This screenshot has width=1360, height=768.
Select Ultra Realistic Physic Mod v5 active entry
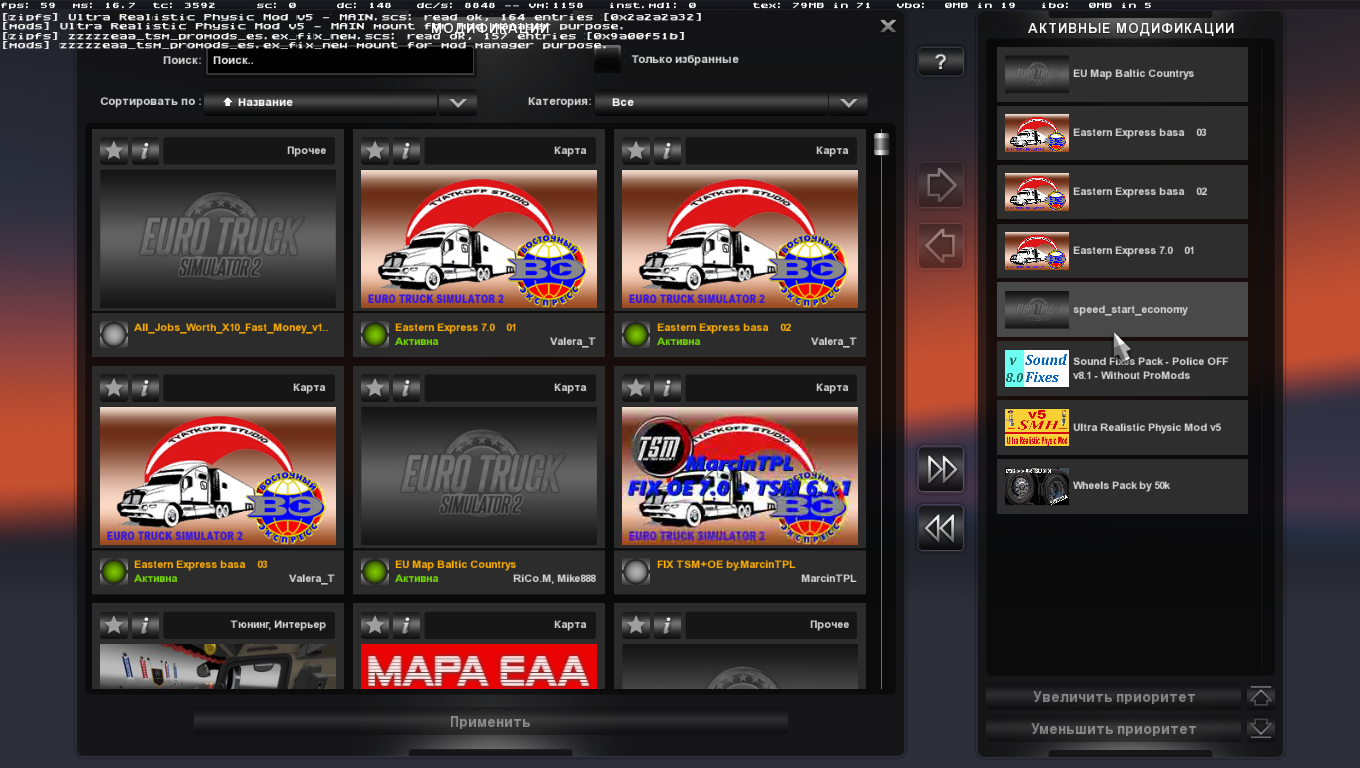[1122, 428]
